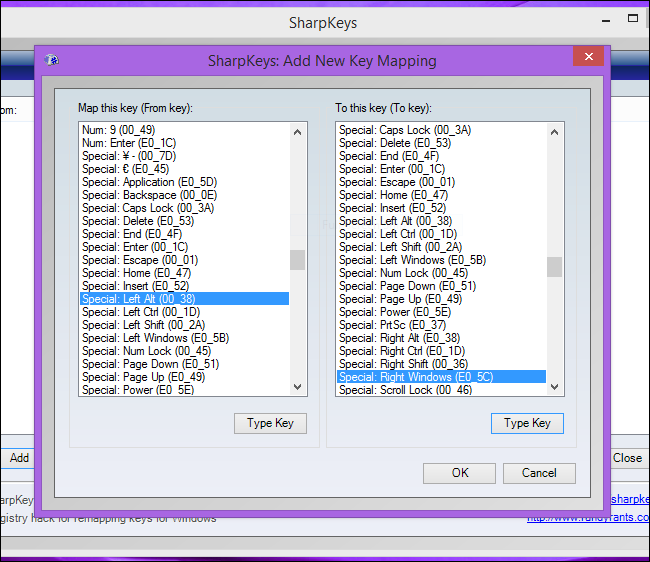Viewport: 650px width, 562px height.
Task: Select Special: Right Ctrl (E0_1D) in To list
Action: (x=441, y=351)
